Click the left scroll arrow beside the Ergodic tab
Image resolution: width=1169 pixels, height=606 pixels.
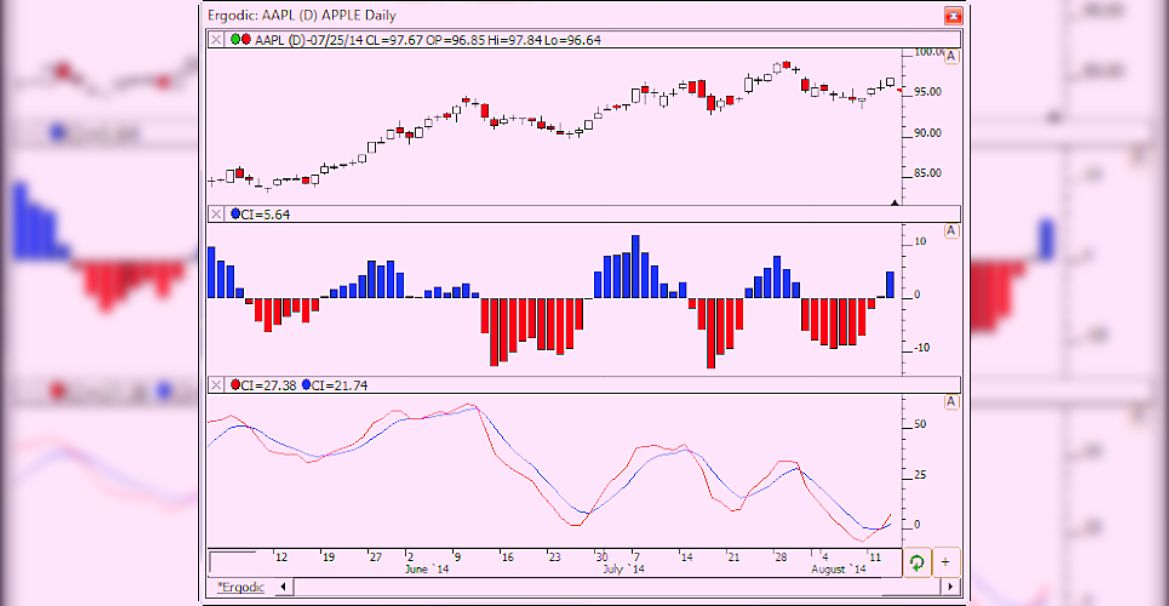click(x=281, y=586)
